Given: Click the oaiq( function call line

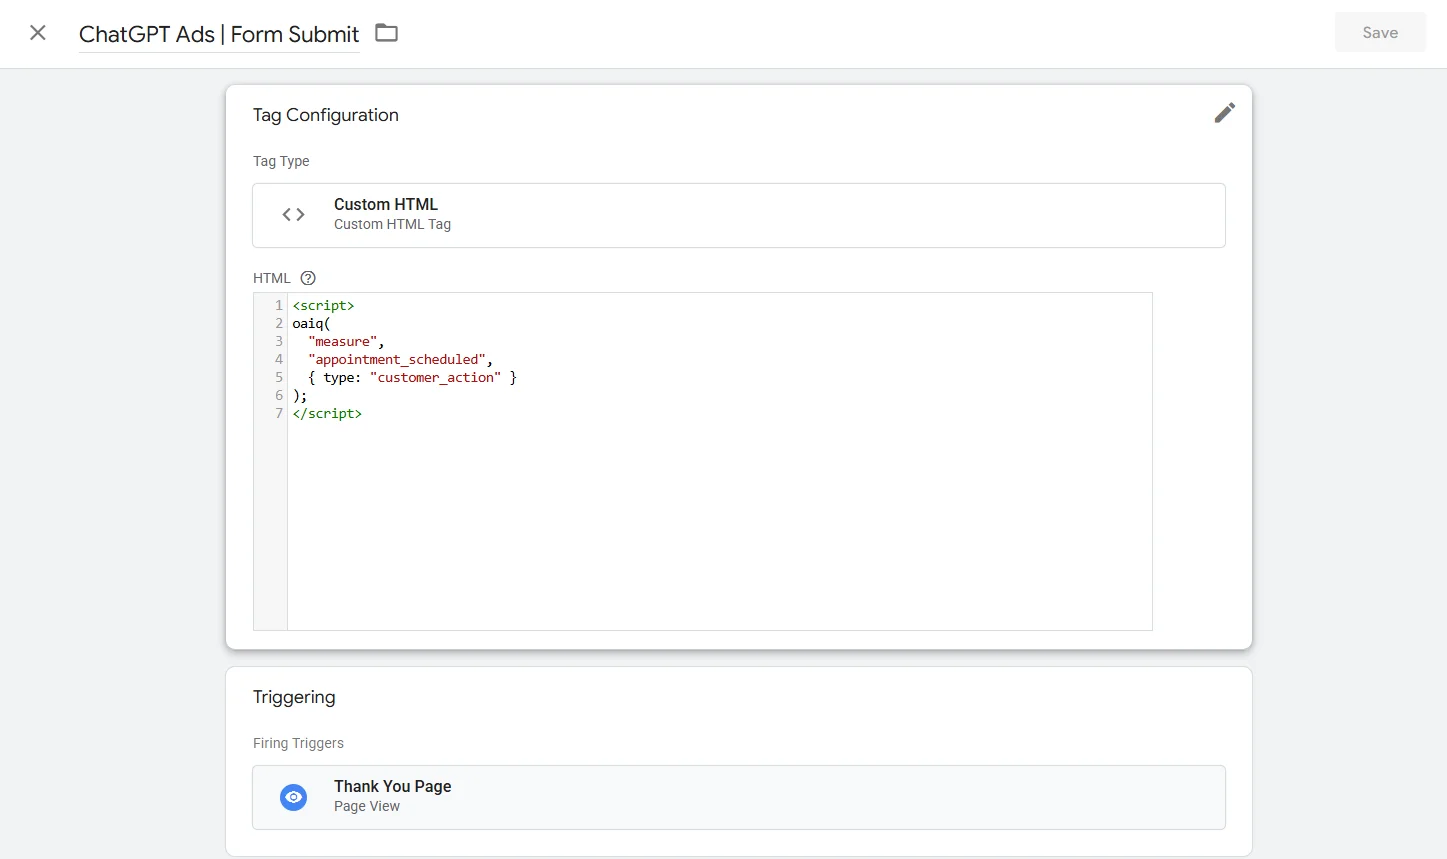Looking at the screenshot, I should tap(311, 323).
